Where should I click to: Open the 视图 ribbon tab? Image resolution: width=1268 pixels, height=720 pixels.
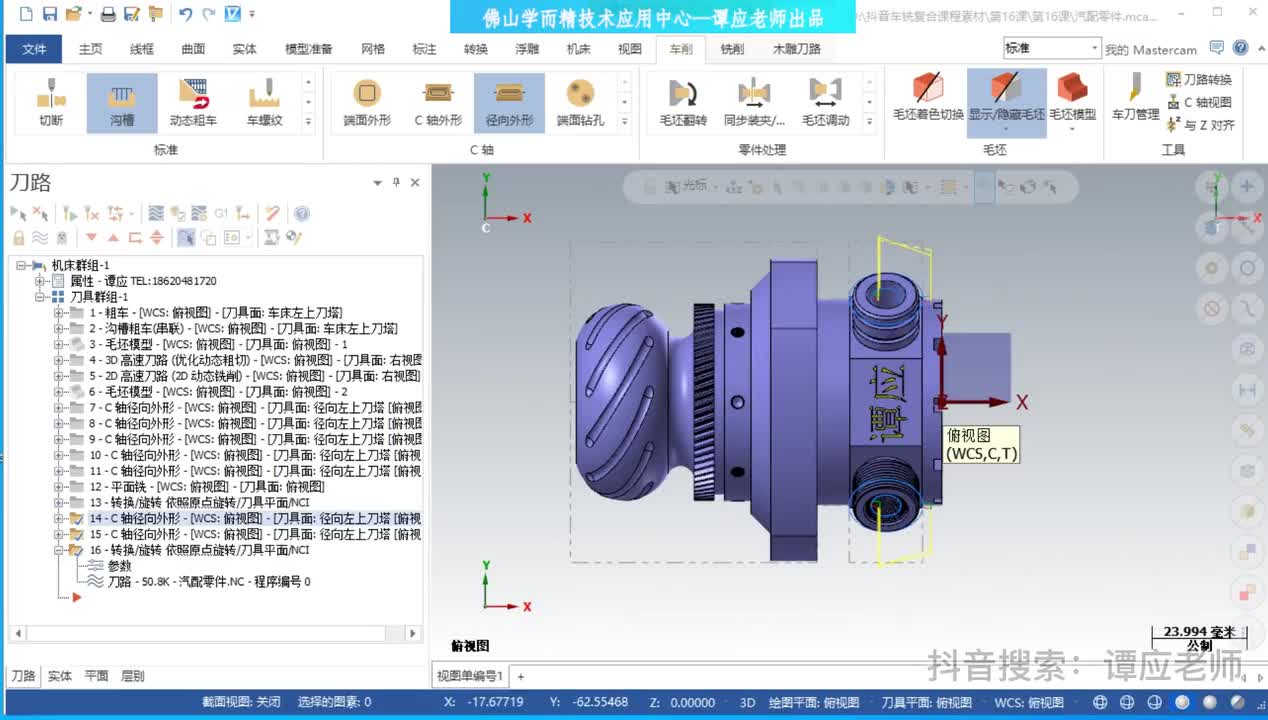tap(630, 49)
